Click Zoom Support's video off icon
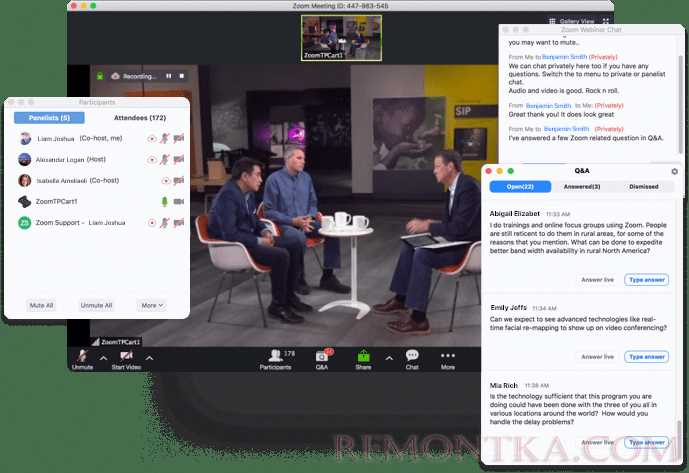This screenshot has width=689, height=473. coord(178,222)
